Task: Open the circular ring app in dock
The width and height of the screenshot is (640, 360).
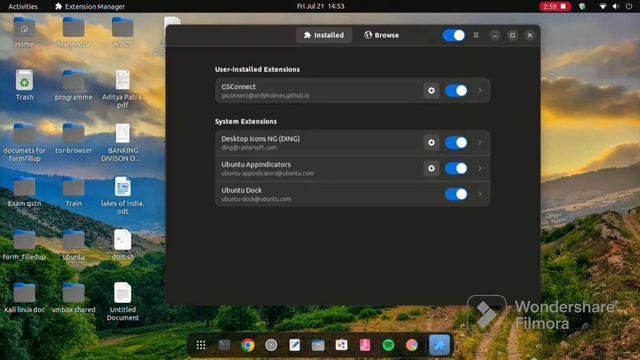Action: [271, 345]
